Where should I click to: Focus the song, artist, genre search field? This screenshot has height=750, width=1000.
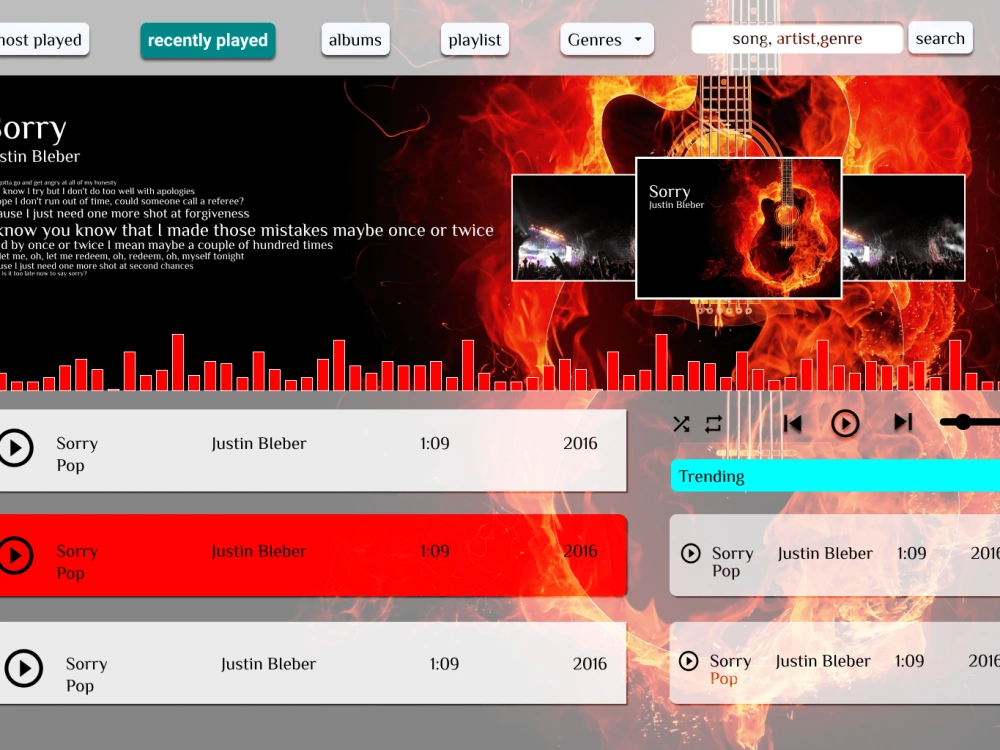pos(797,38)
